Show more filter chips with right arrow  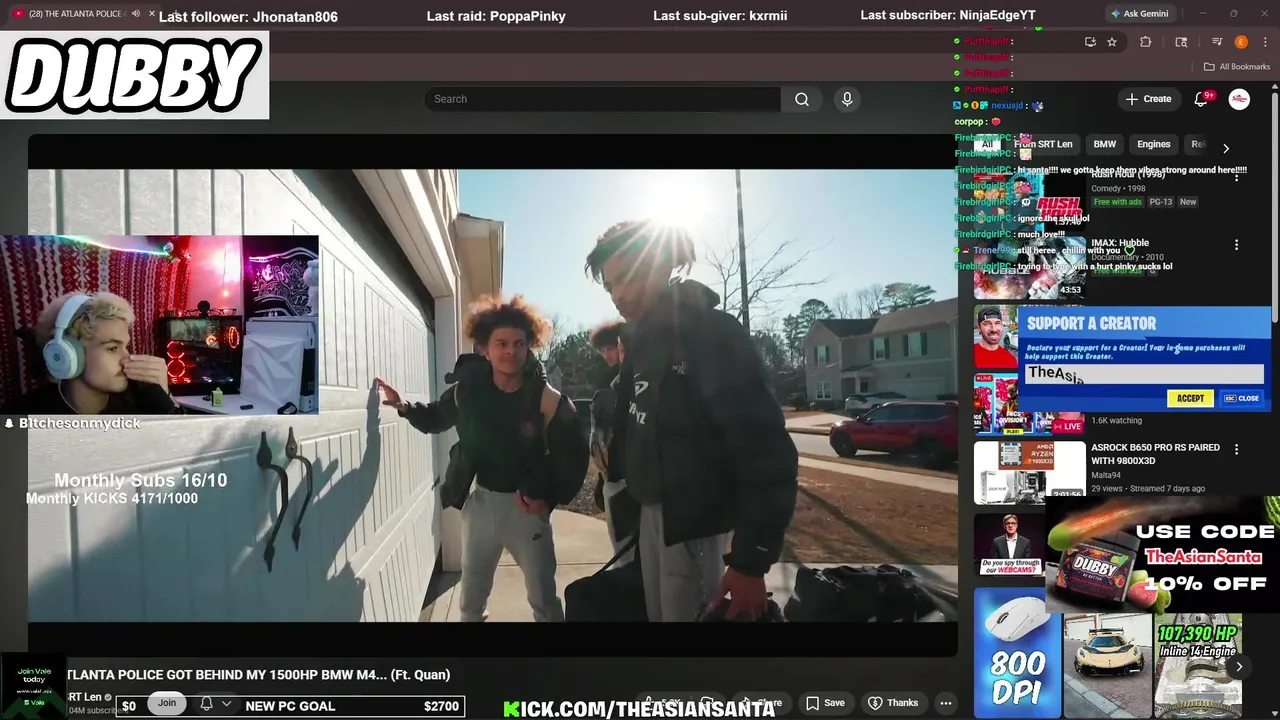click(1226, 148)
